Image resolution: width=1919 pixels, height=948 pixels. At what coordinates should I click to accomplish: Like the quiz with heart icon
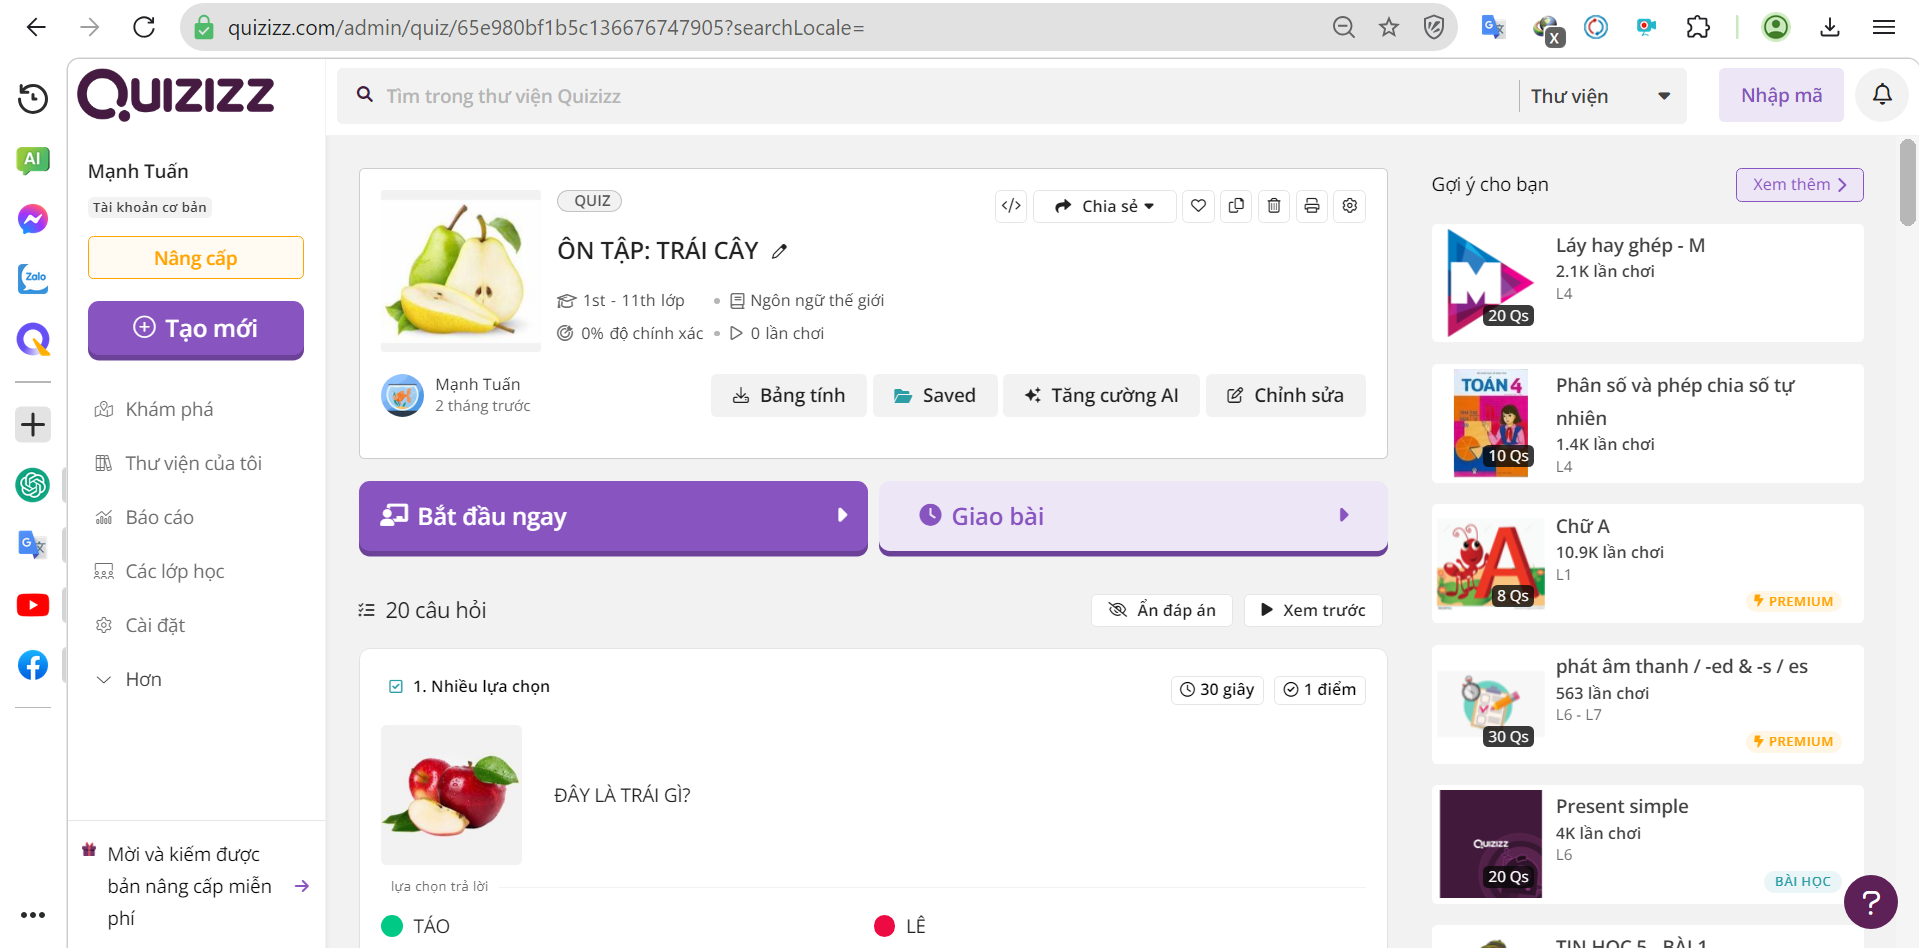pyautogui.click(x=1198, y=206)
